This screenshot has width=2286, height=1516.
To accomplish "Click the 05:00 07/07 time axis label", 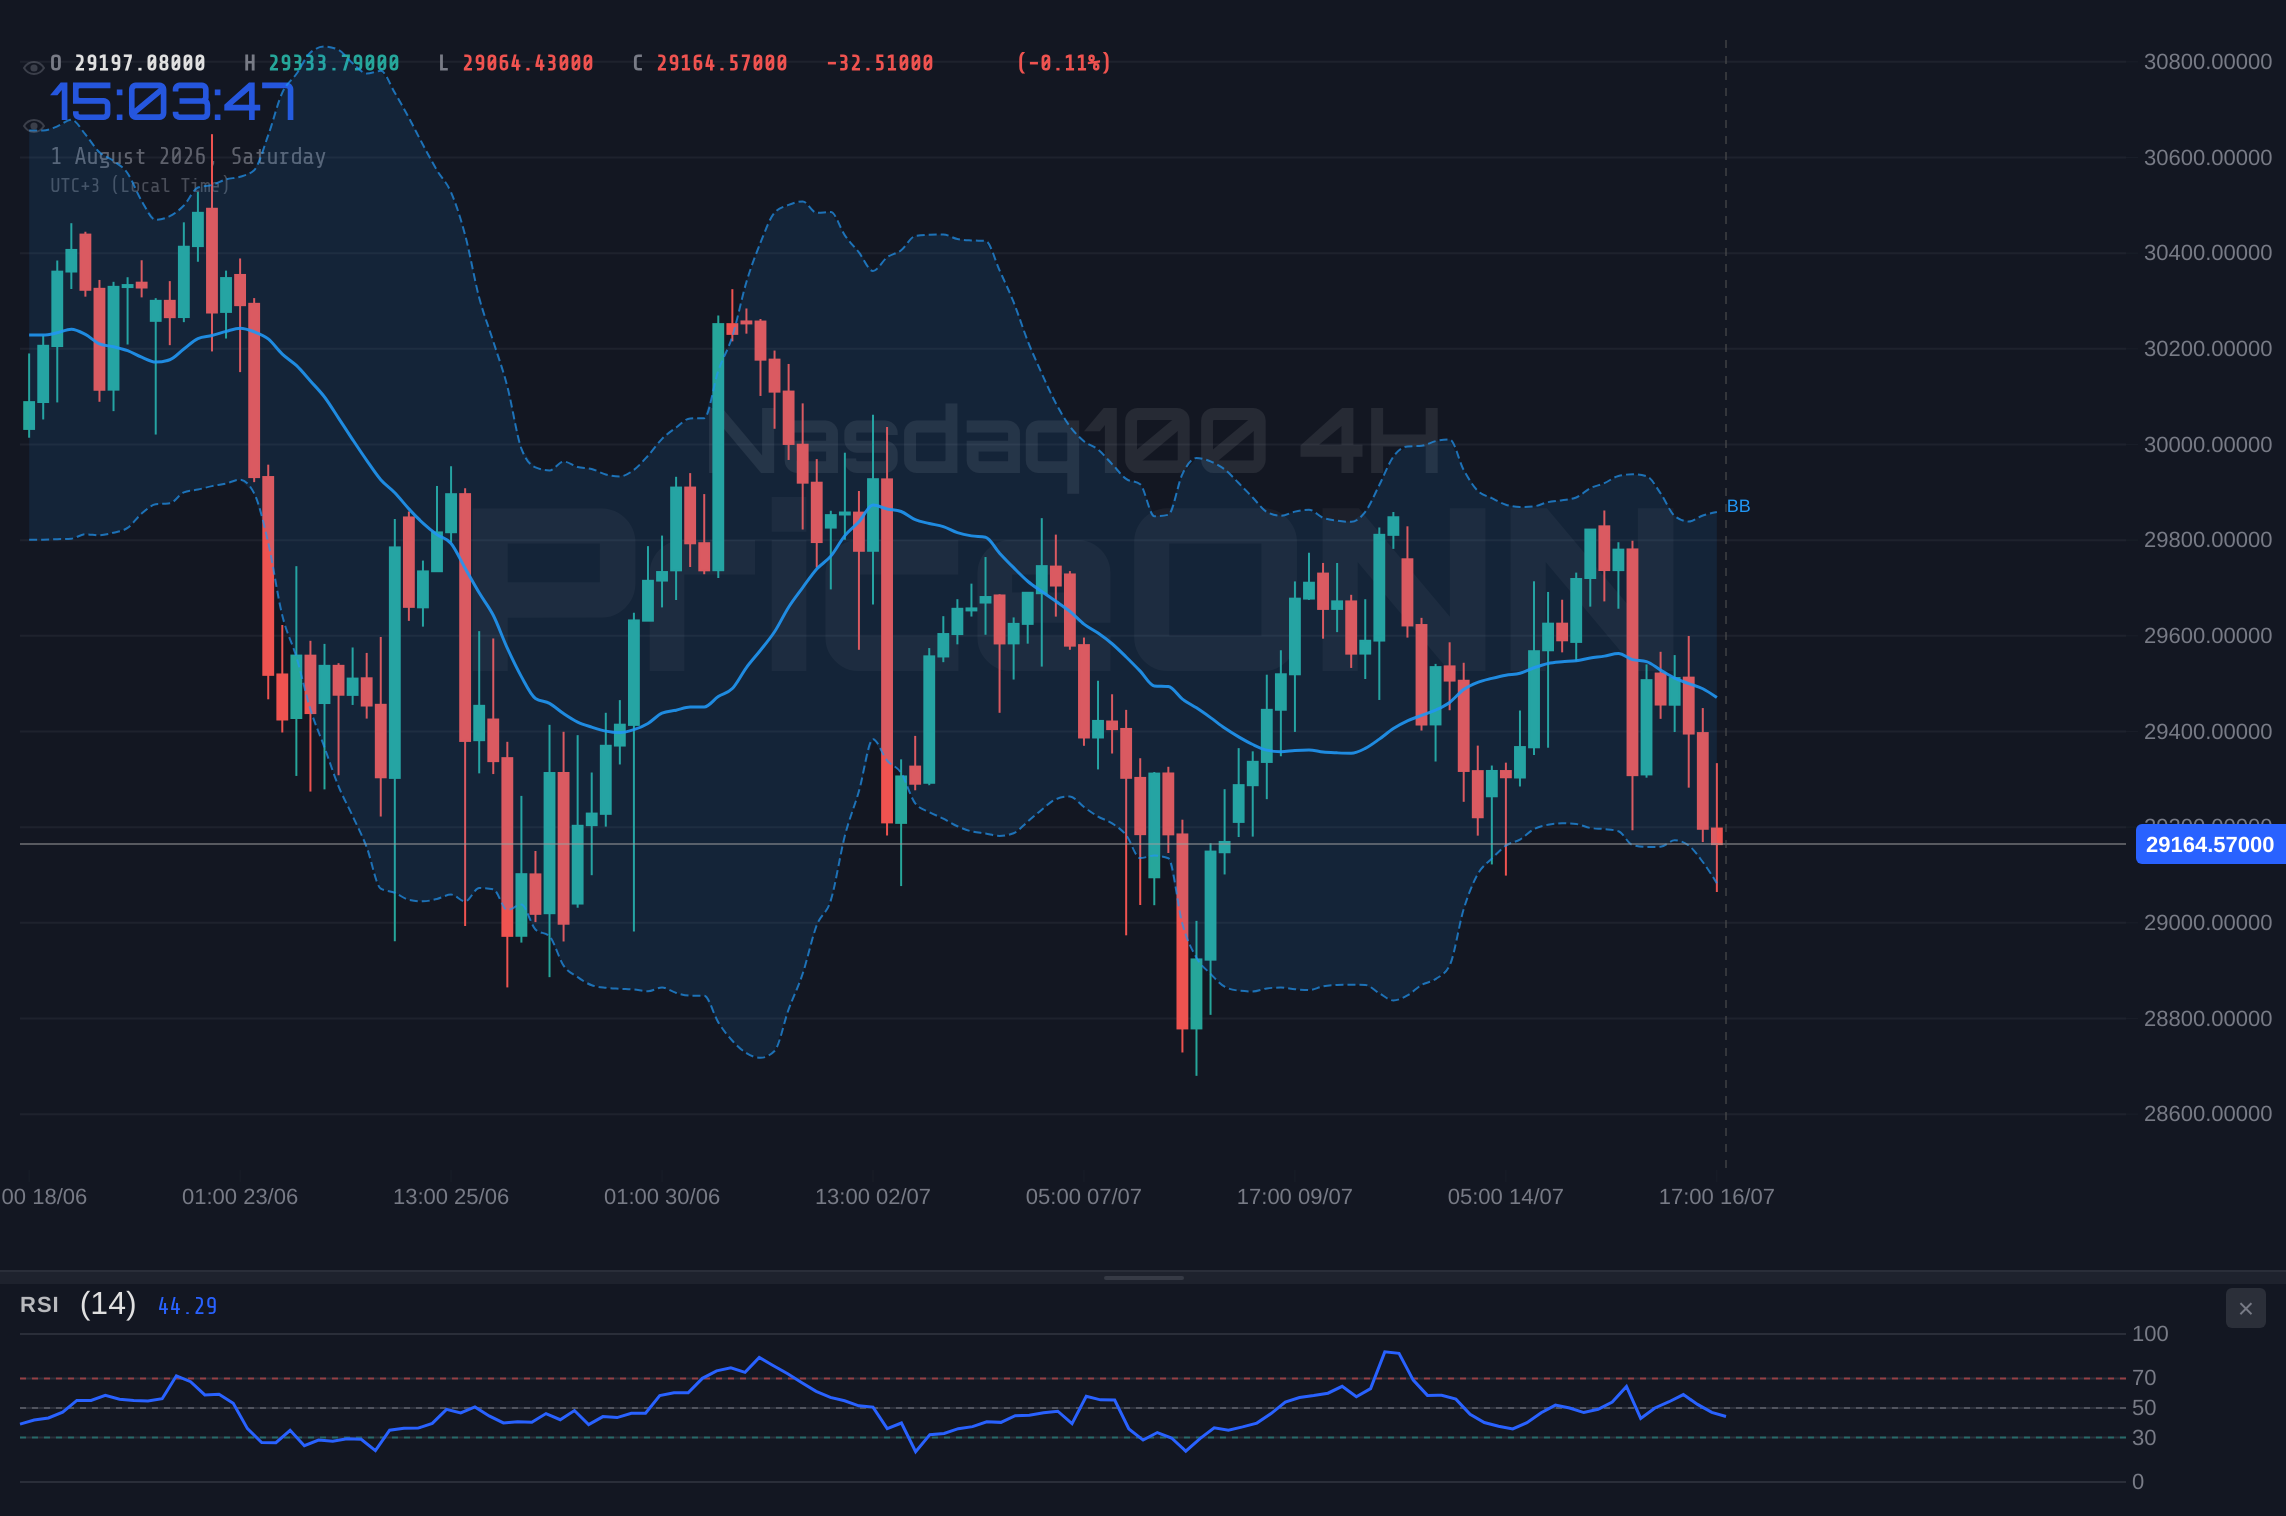I will [x=1084, y=1196].
